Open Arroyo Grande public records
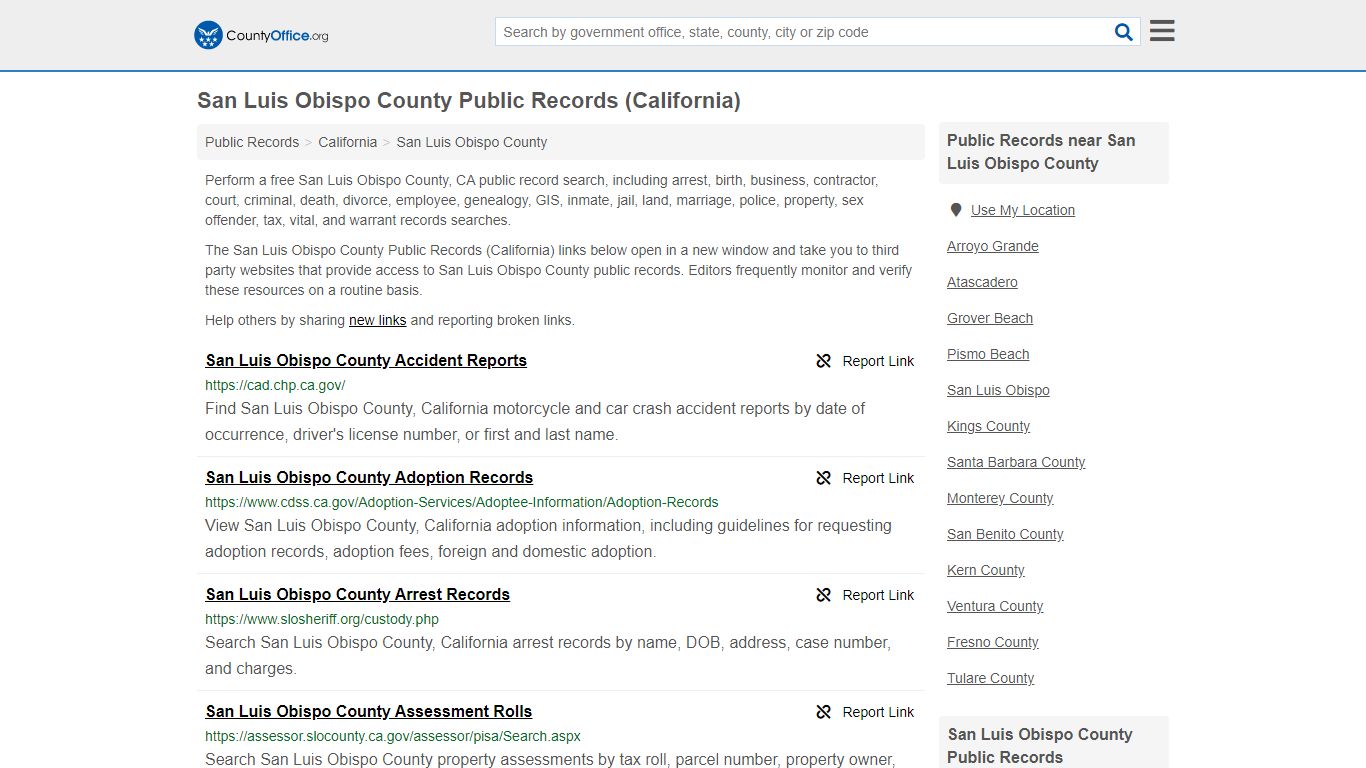Image resolution: width=1366 pixels, height=768 pixels. 993,246
